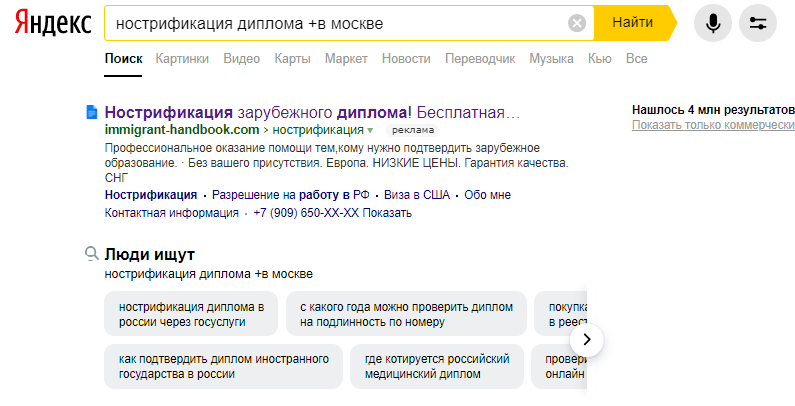795x406 pixels.
Task: Click the Люди ищут heading
Action: point(150,254)
